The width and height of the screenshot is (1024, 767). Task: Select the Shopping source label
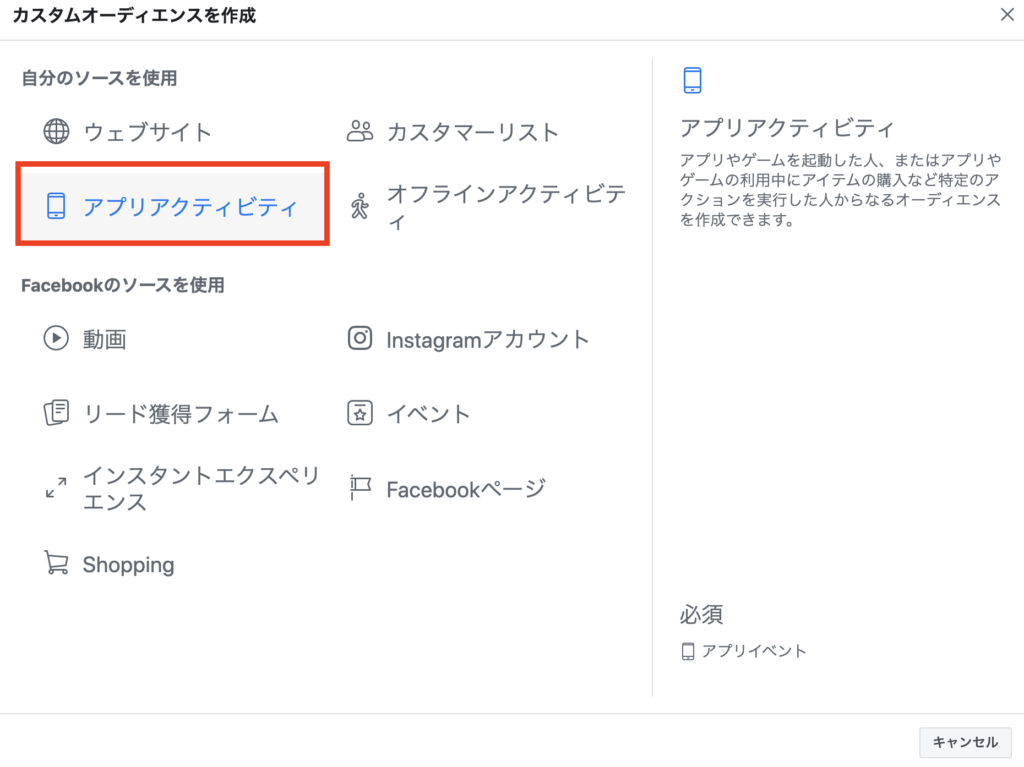pos(128,565)
